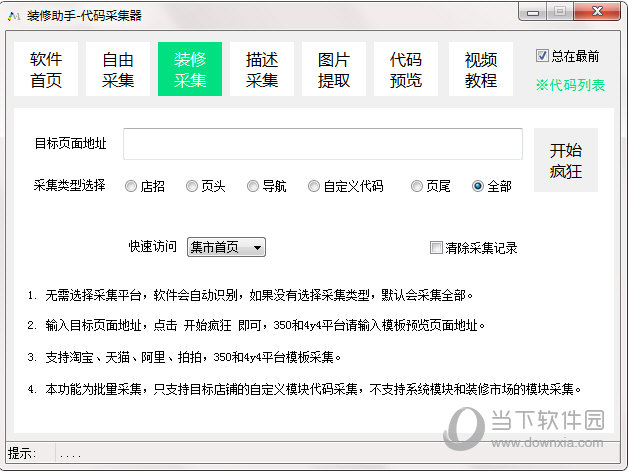Click the 目标页面地址 label
628x472 pixels.
tap(70, 143)
